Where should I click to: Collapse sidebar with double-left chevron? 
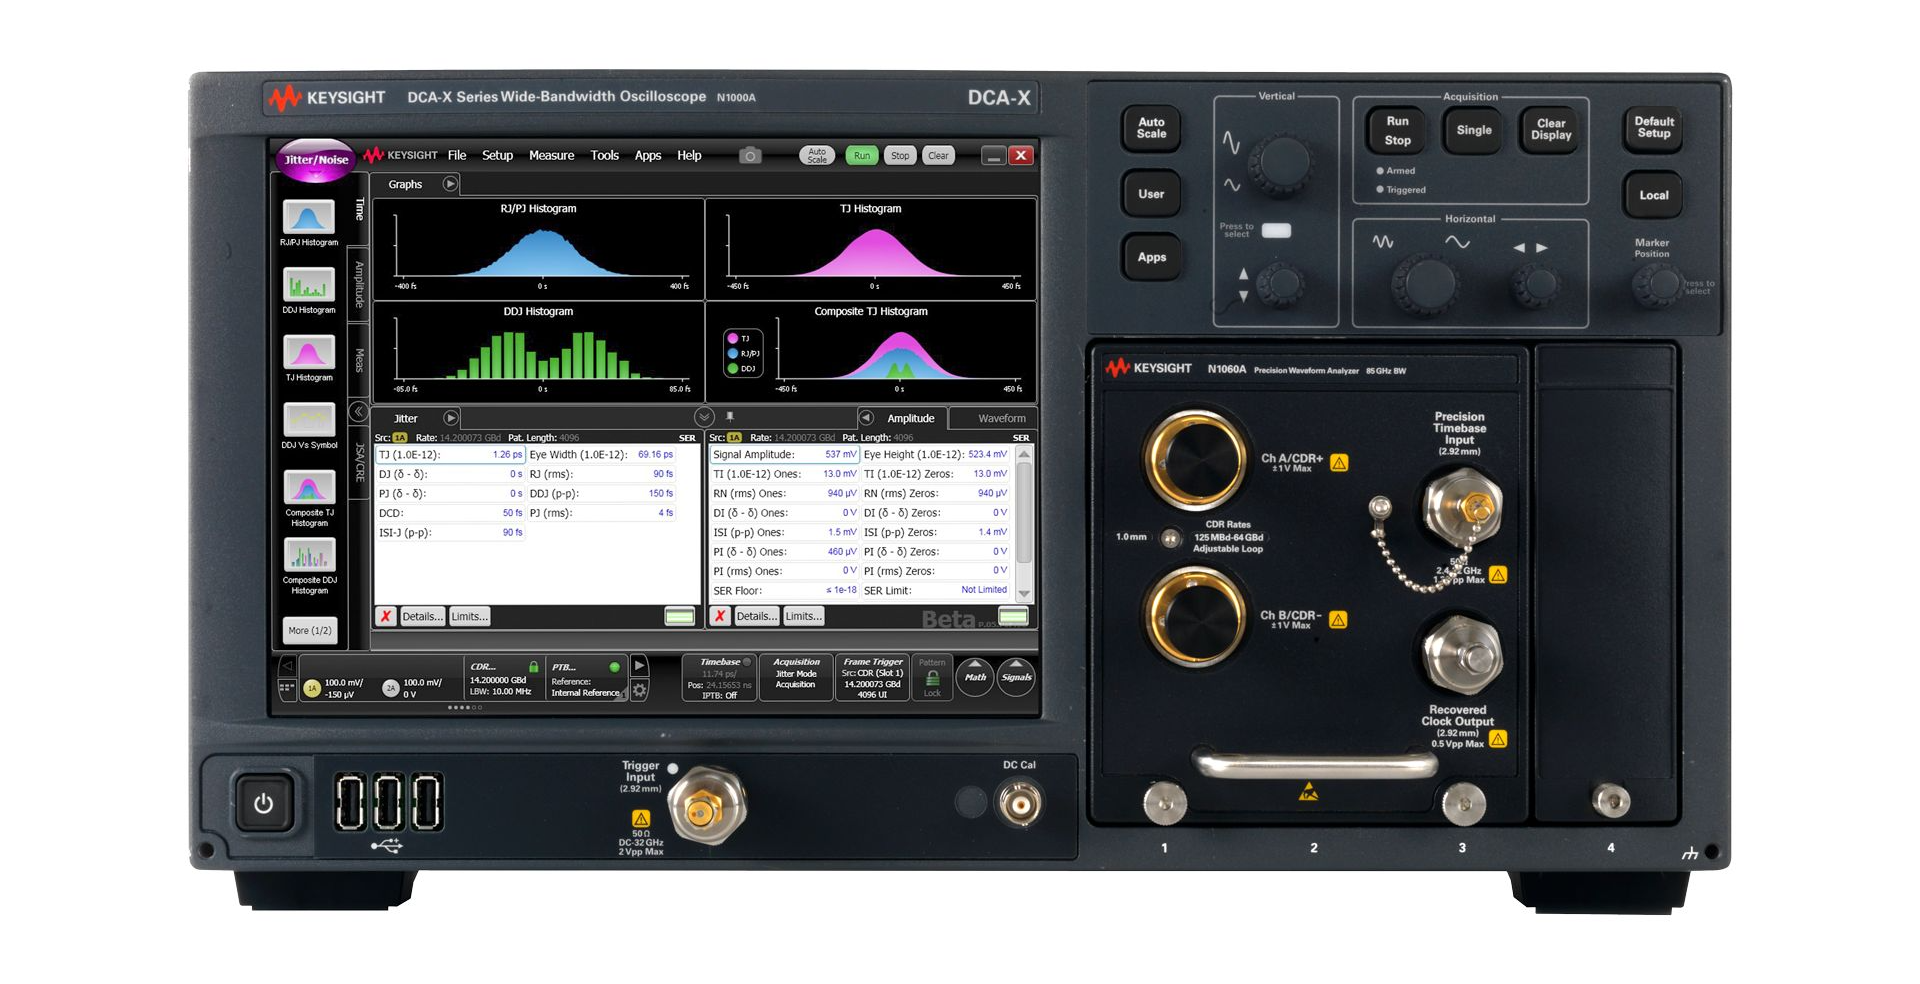tap(358, 411)
